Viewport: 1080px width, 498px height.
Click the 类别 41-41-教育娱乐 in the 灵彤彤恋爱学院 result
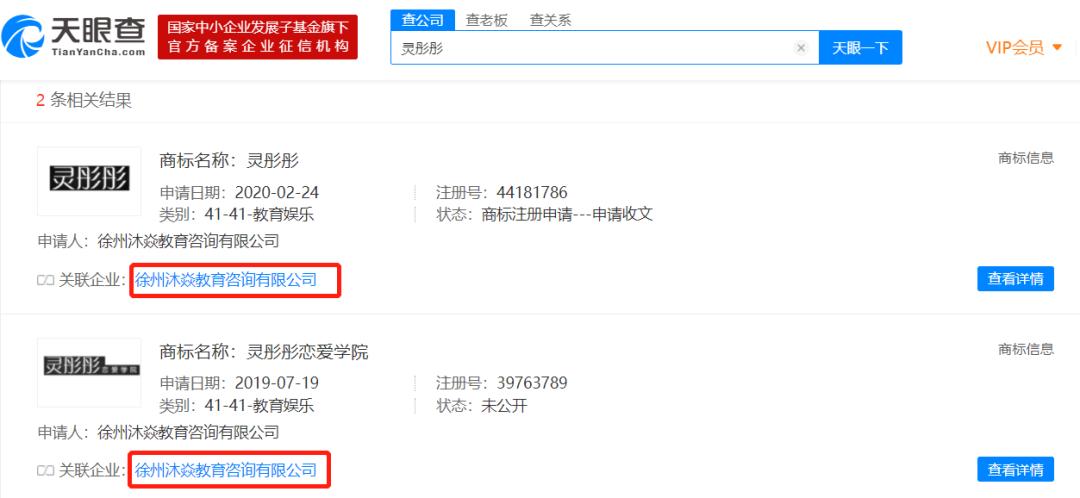click(237, 406)
